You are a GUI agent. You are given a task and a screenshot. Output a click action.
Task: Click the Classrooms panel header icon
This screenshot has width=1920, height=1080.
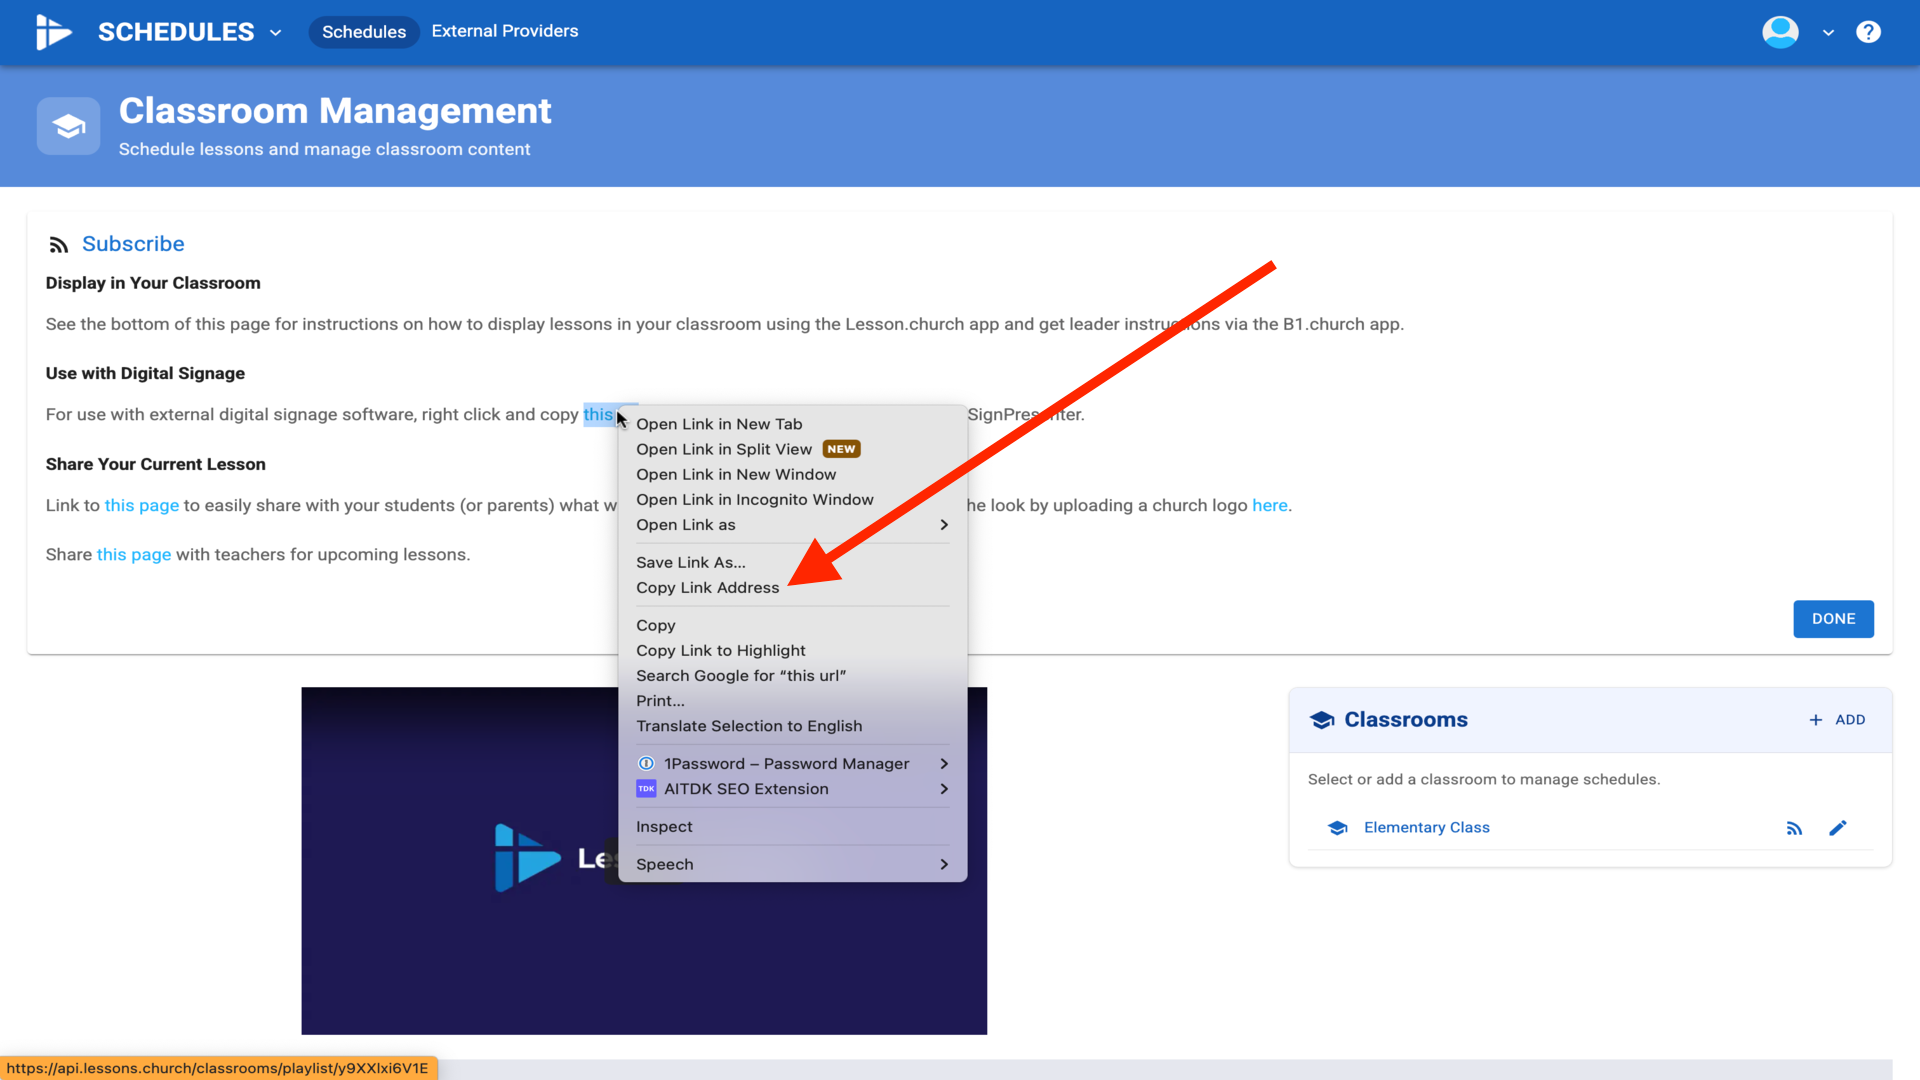[x=1321, y=720]
